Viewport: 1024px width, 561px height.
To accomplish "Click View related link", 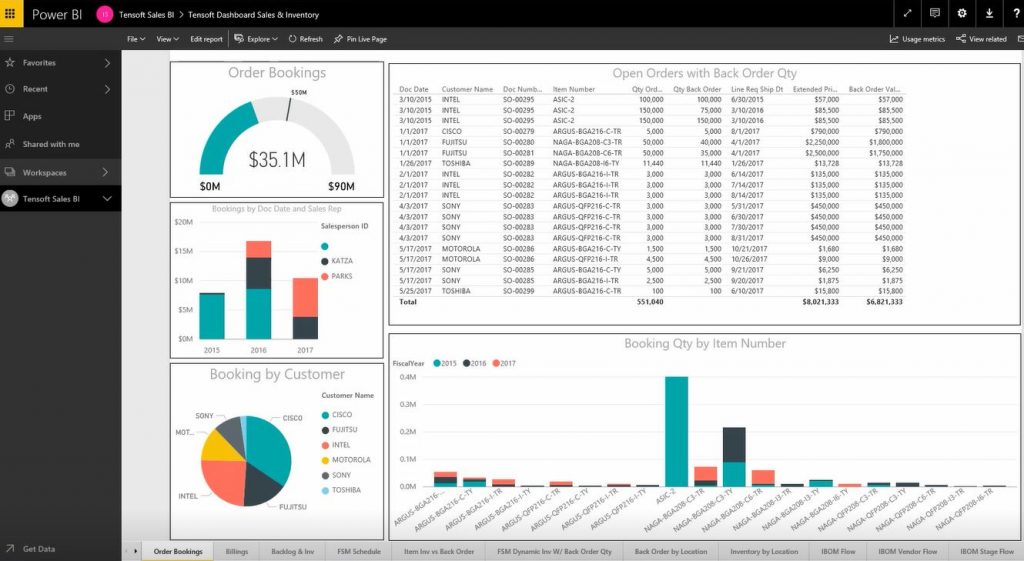I will 981,39.
